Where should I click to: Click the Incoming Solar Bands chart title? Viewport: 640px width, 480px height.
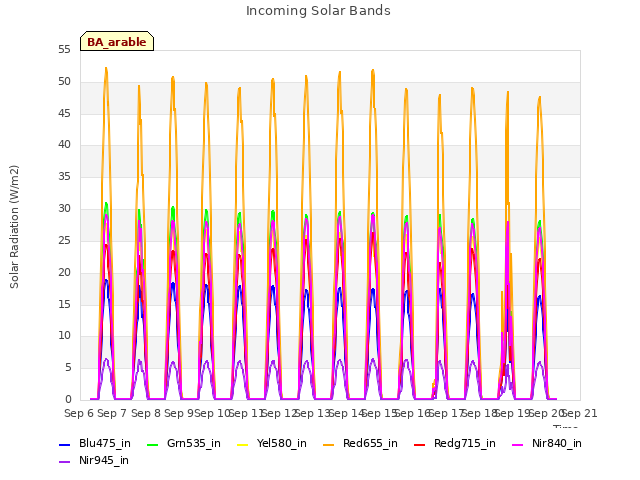click(x=318, y=11)
